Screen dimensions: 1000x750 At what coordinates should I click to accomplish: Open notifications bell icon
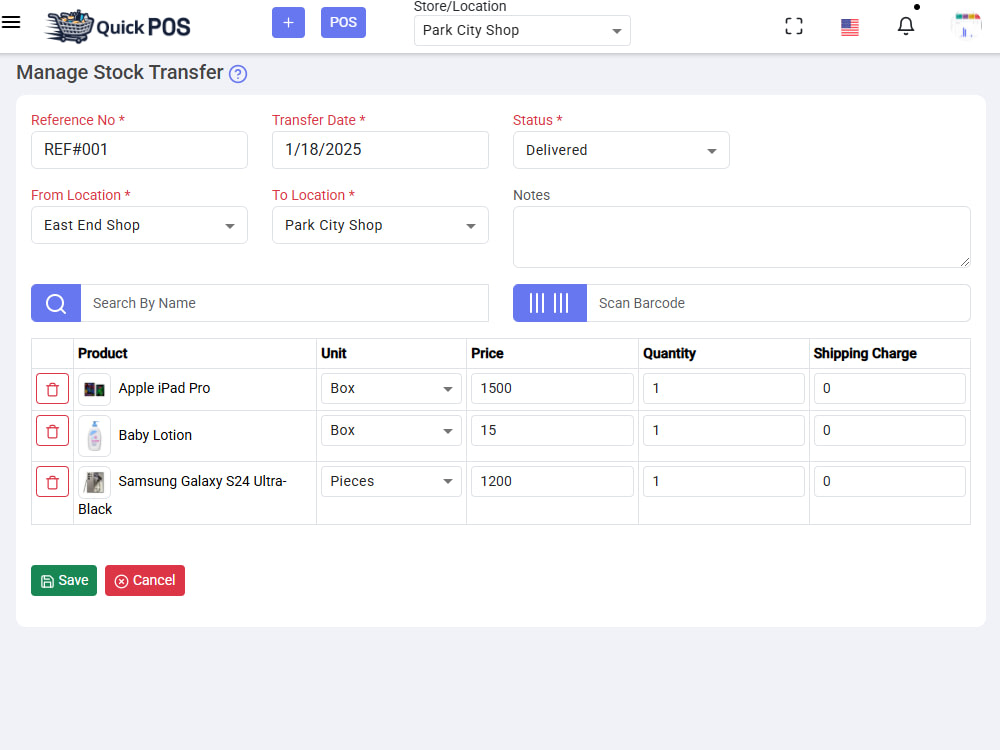click(x=906, y=26)
